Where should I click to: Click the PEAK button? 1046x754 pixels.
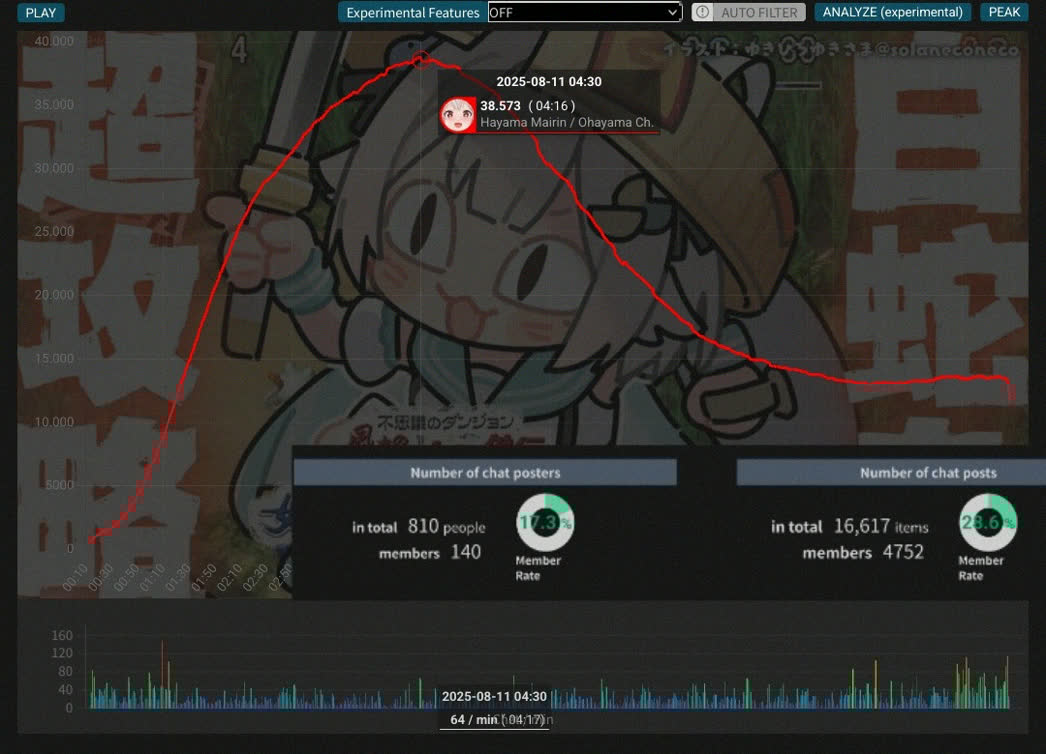pos(1004,13)
